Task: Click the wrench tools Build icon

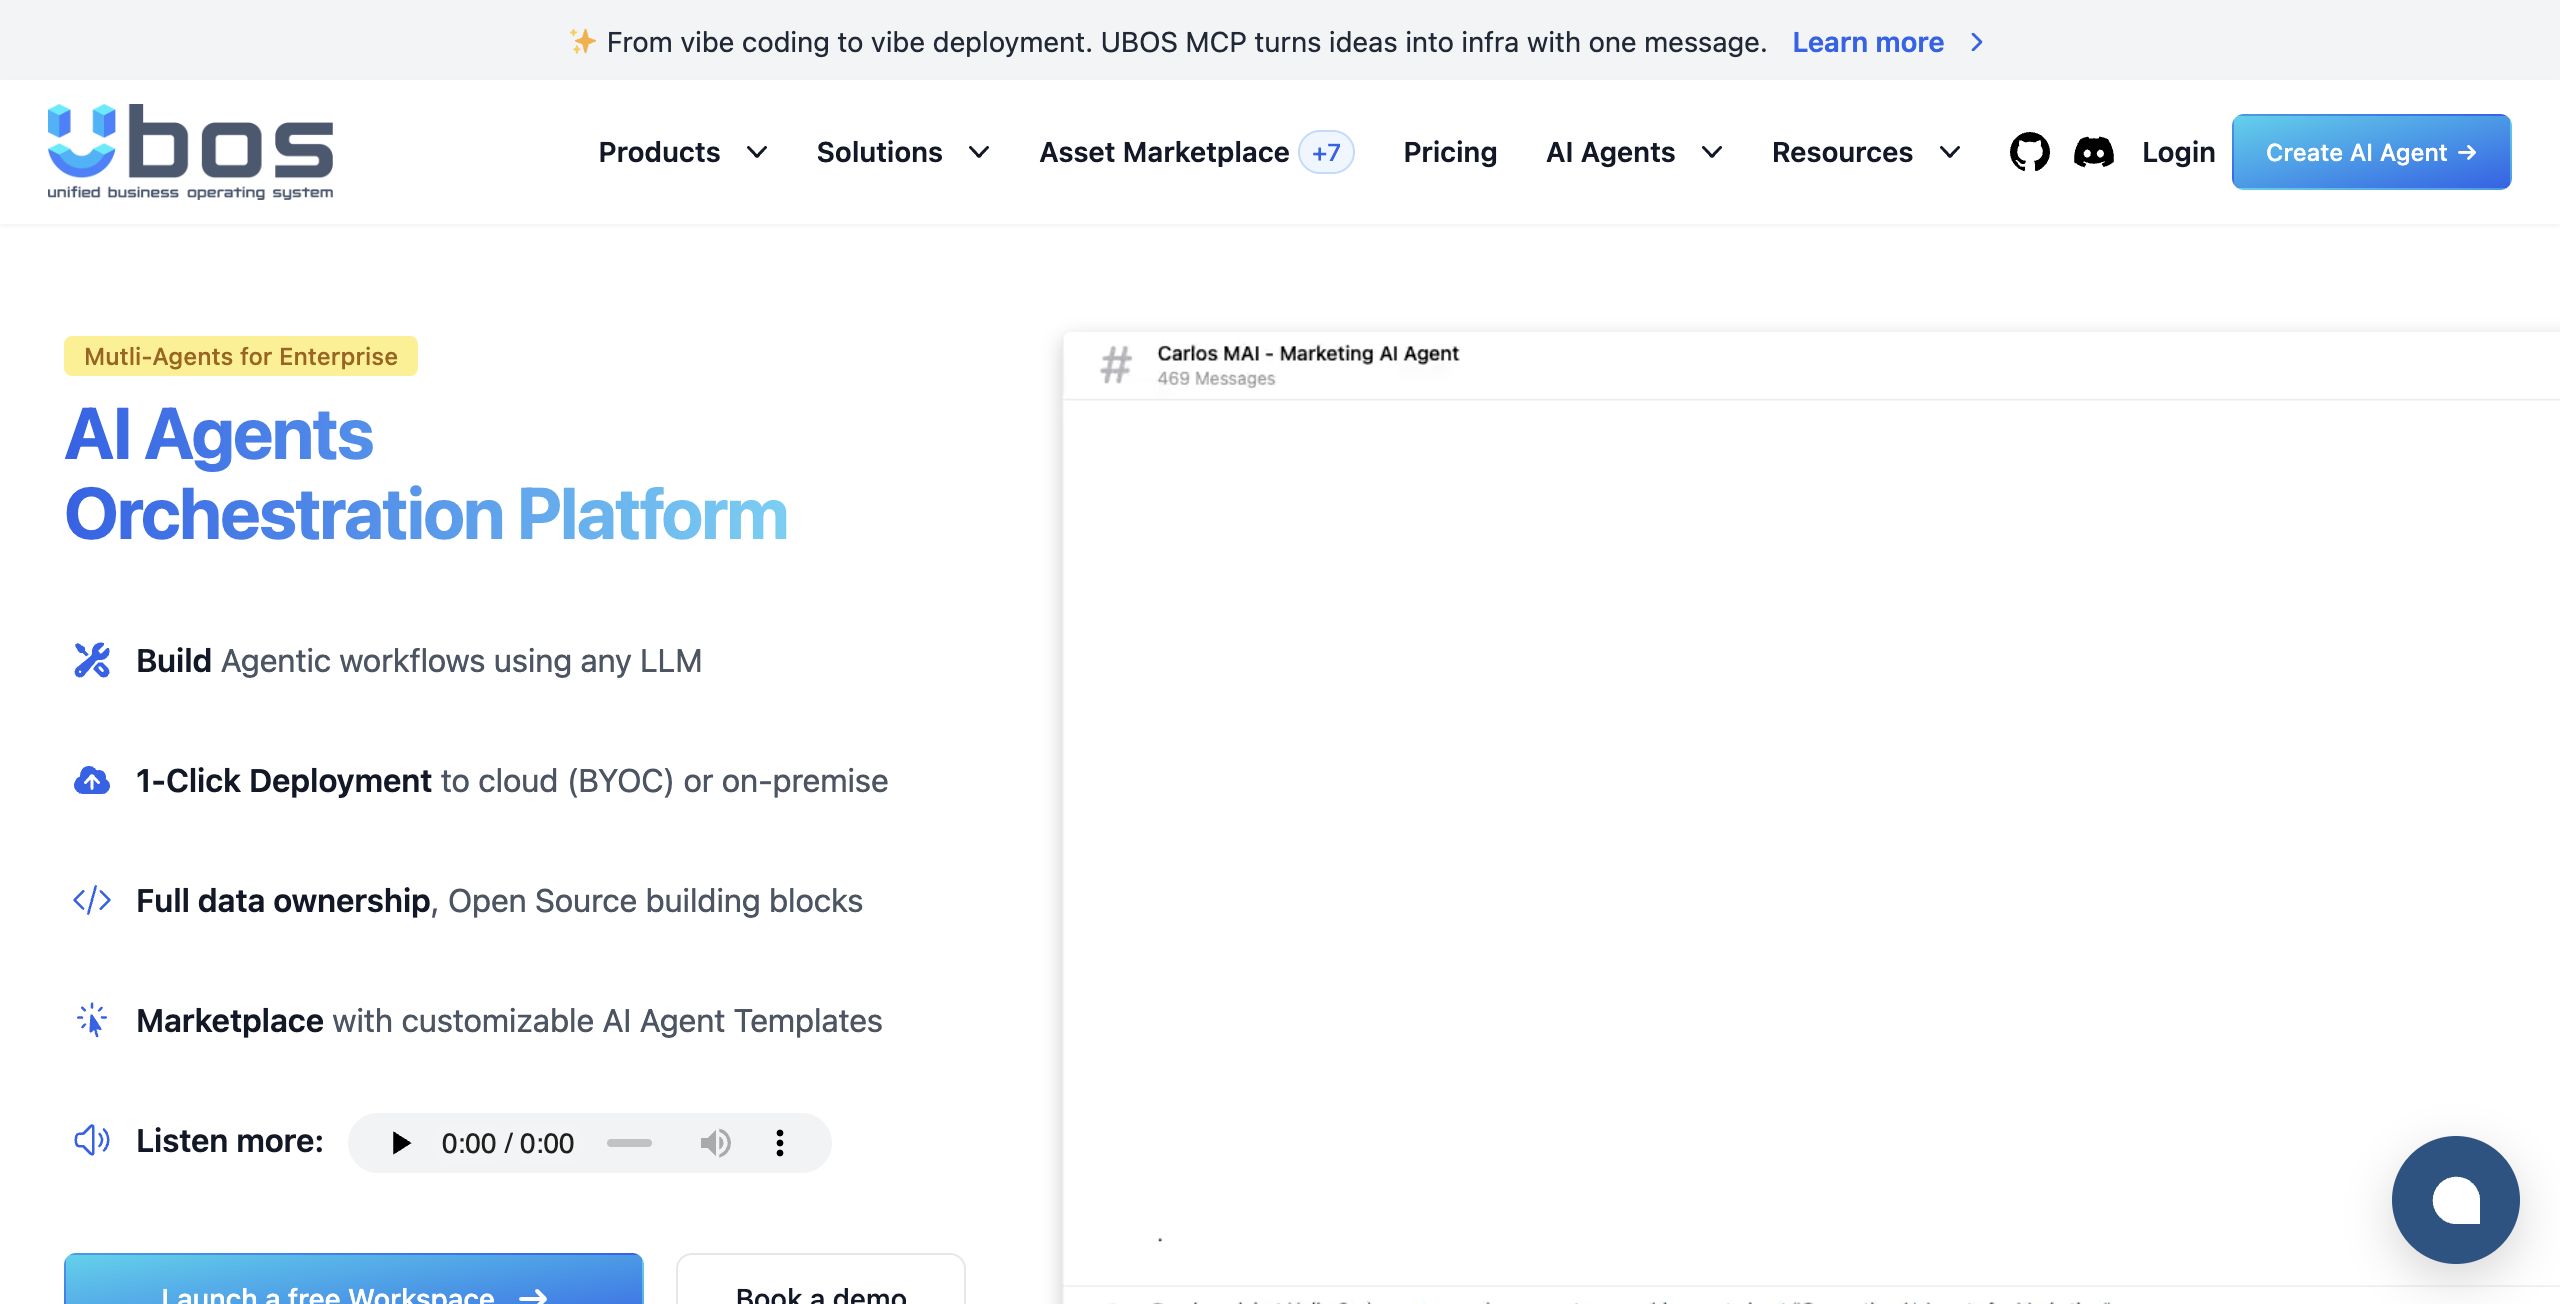Action: 92,660
